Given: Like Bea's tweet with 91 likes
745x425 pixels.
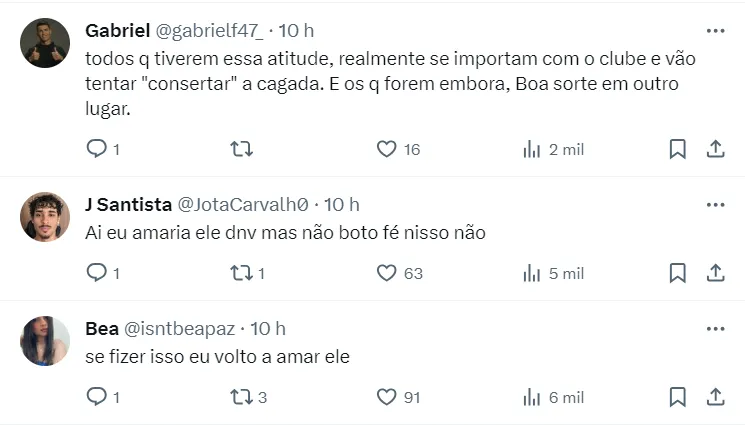Looking at the screenshot, I should [x=387, y=397].
